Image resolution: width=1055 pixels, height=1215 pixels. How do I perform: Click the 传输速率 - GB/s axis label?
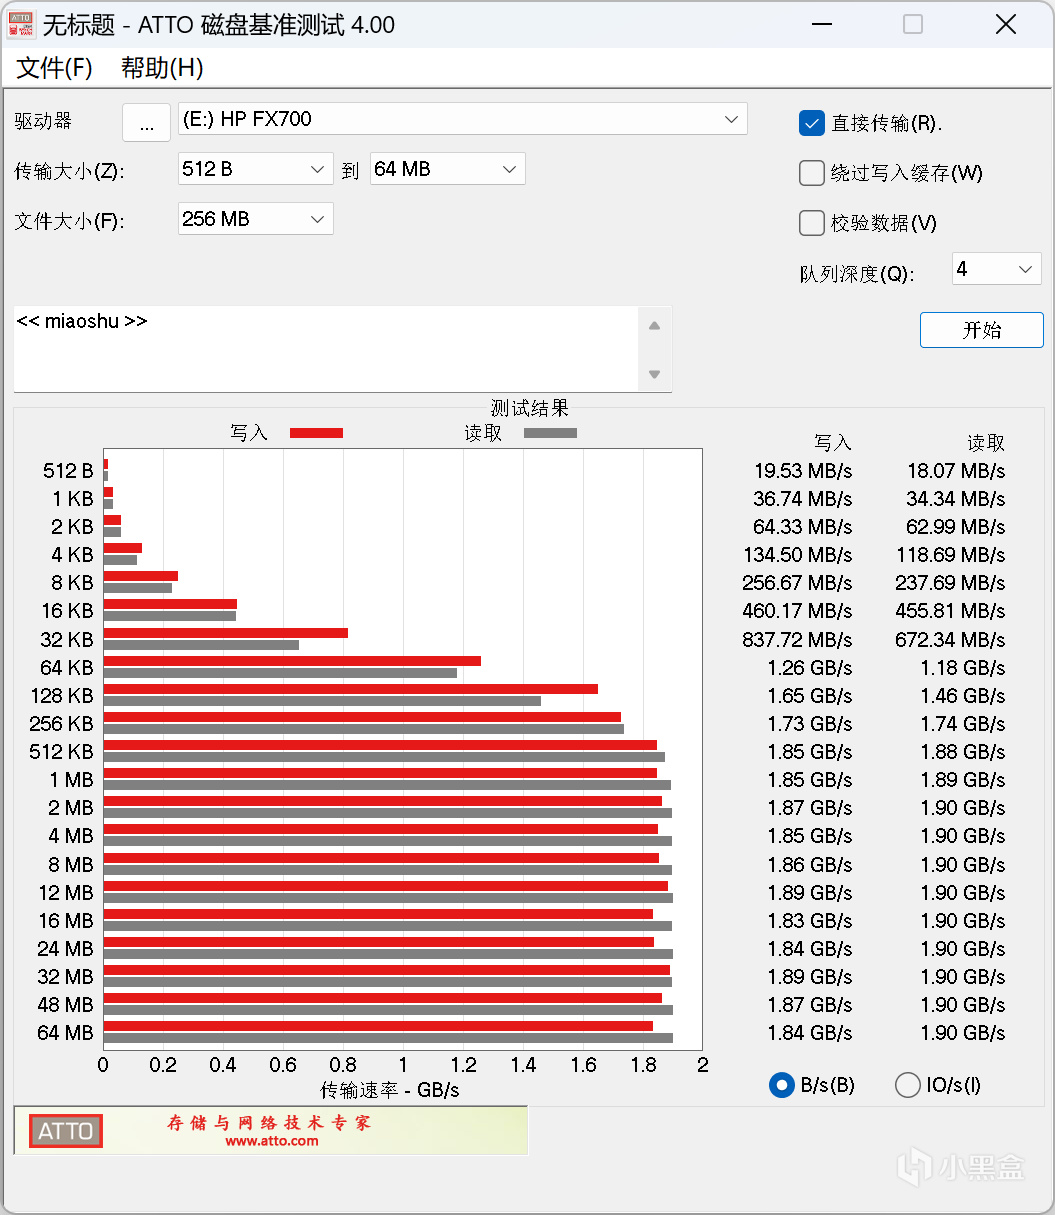pos(390,1090)
